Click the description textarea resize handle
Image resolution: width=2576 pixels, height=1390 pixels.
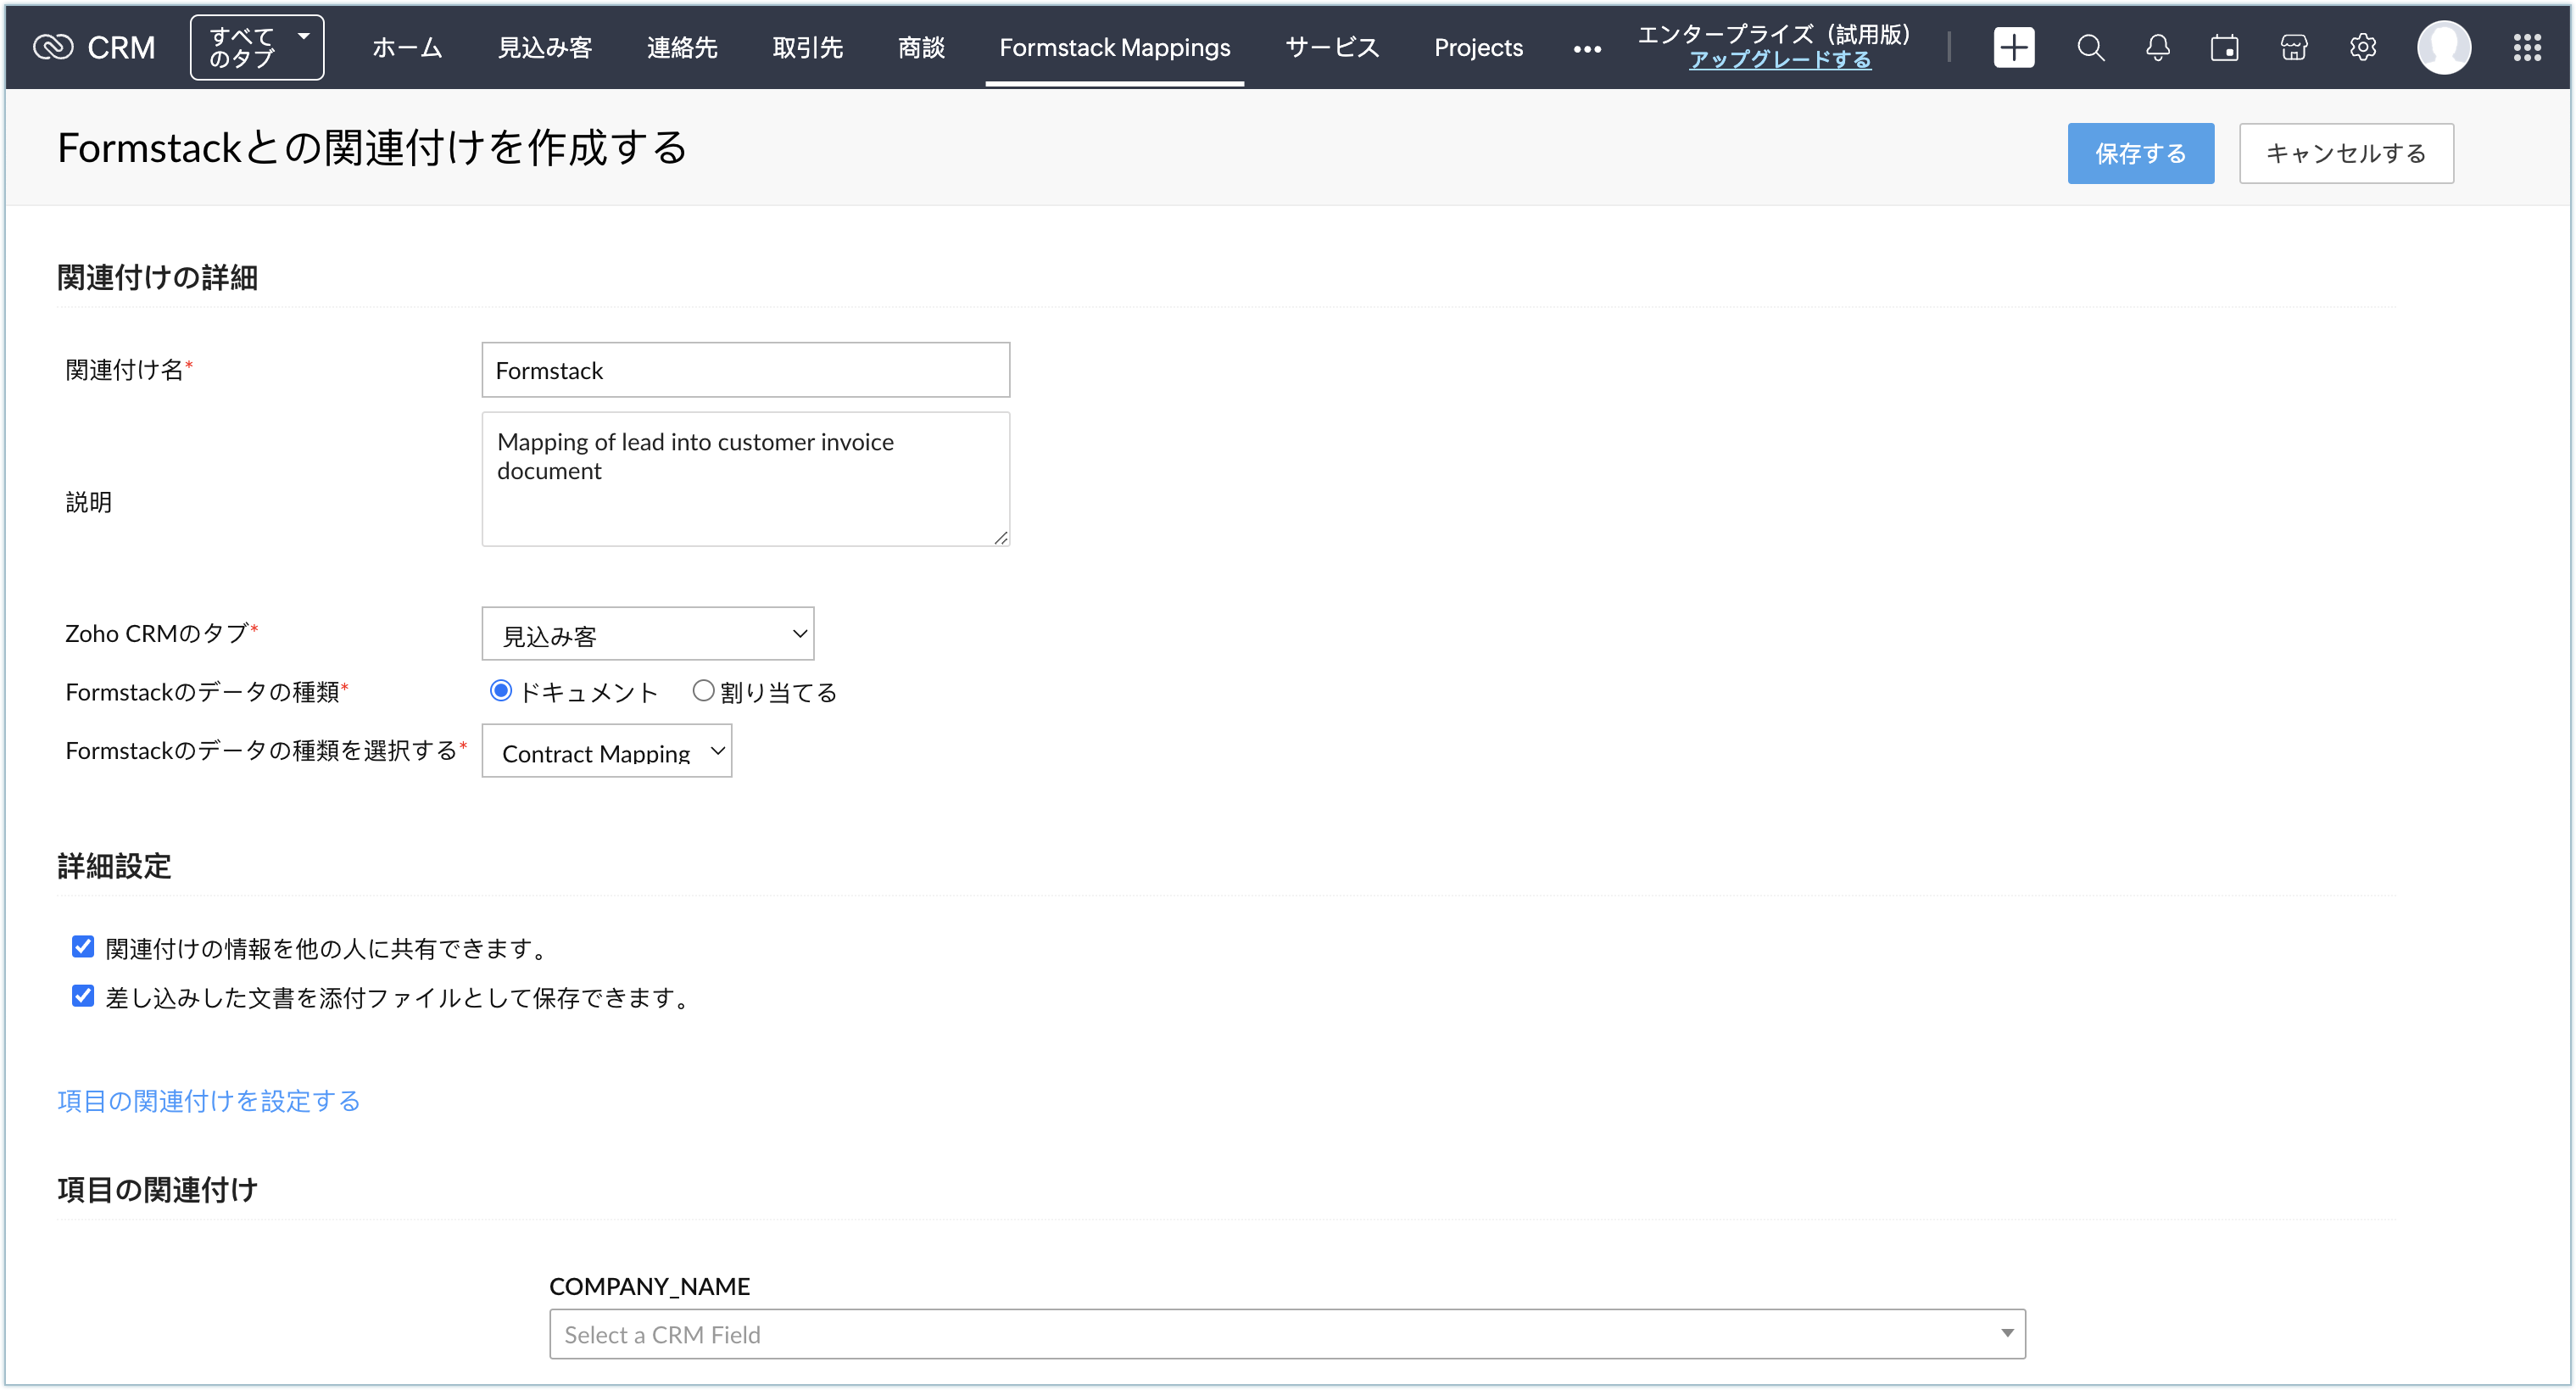tap(1000, 537)
